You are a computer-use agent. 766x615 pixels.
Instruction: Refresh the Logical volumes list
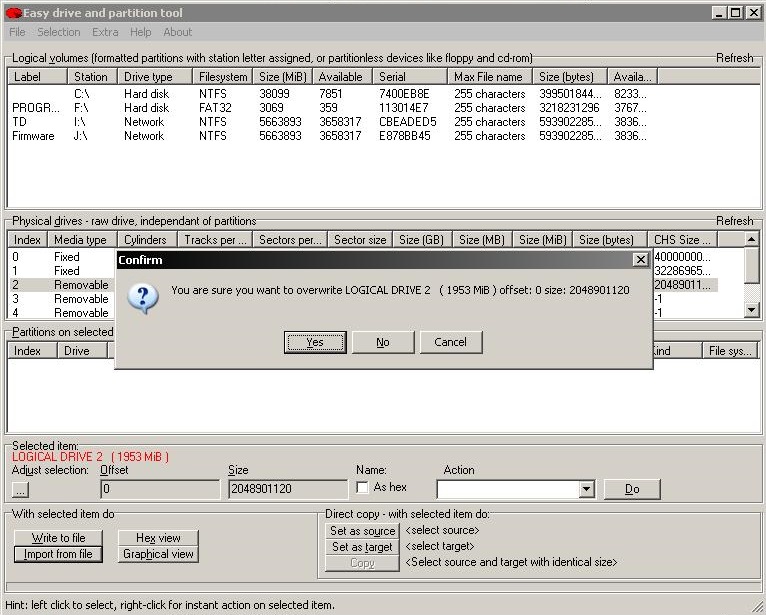[x=734, y=58]
